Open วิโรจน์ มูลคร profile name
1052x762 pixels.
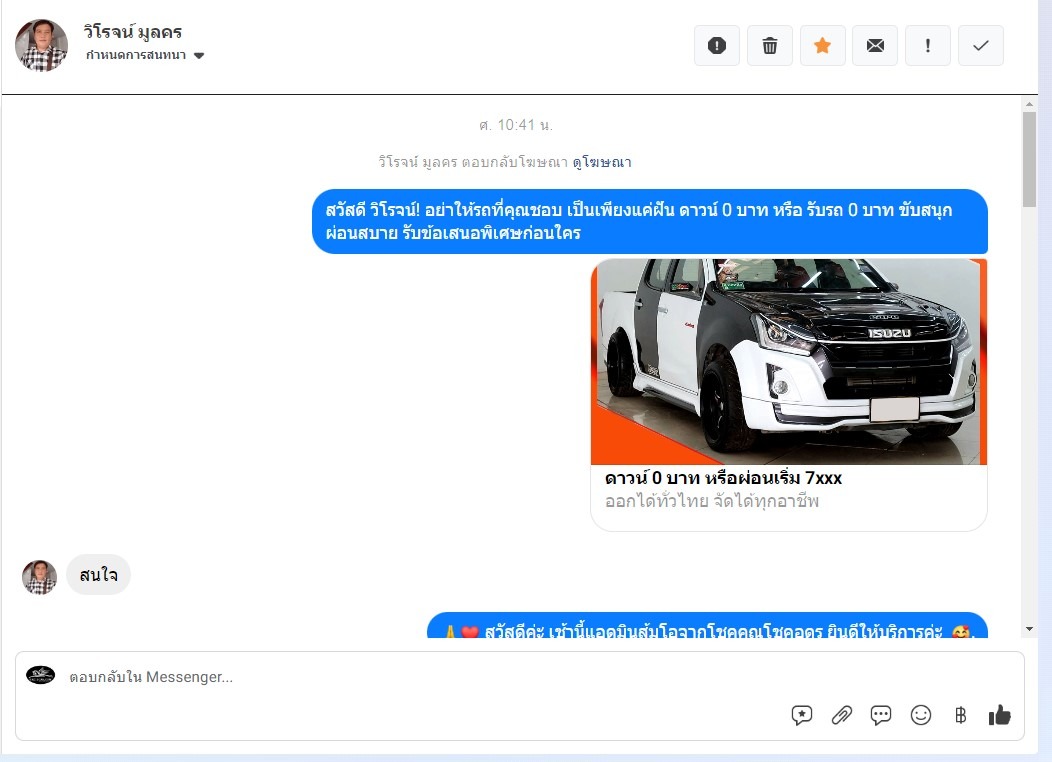click(x=133, y=32)
